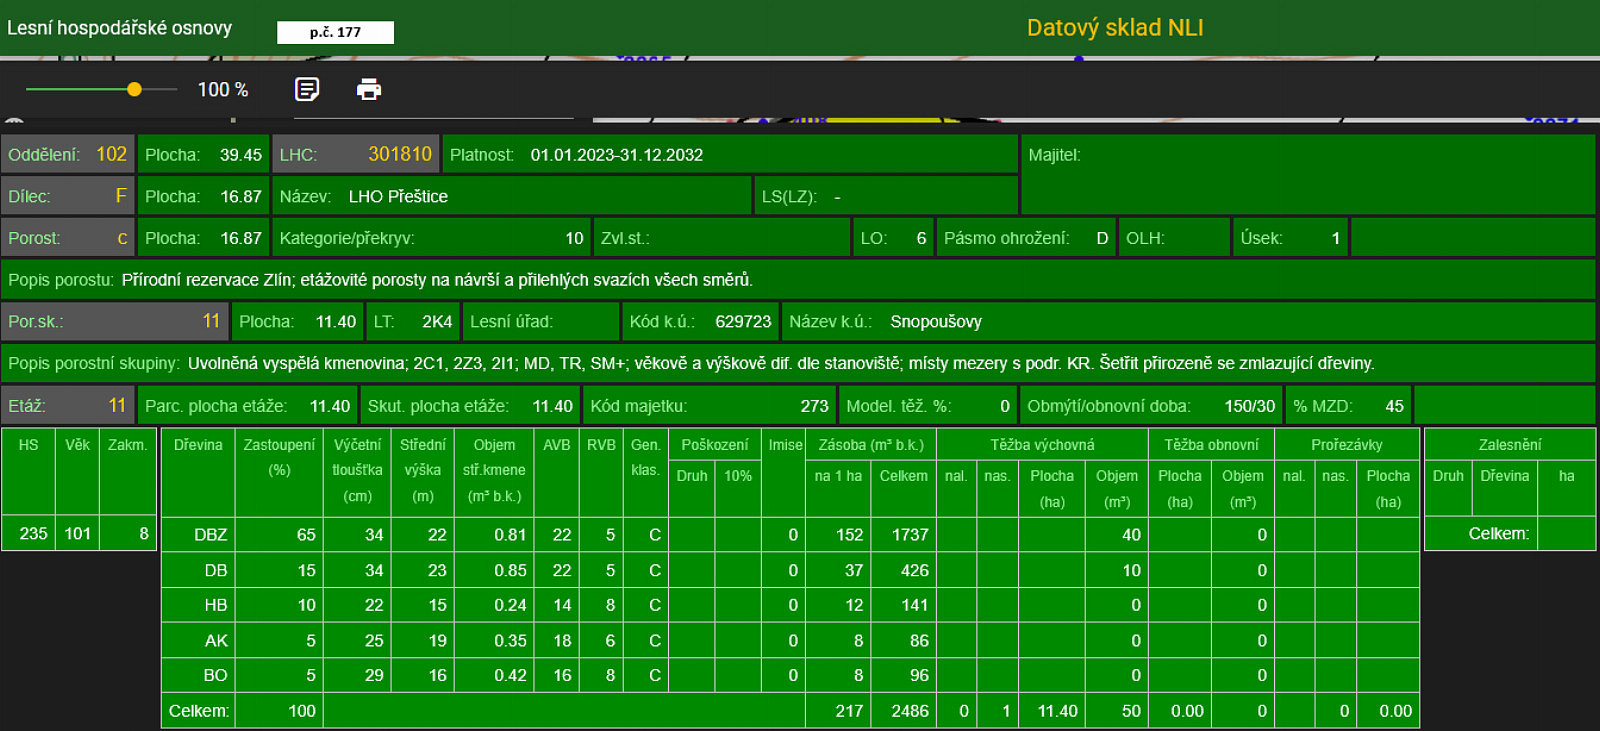The image size is (1600, 731).
Task: Click total stock value 2486
Action: tap(910, 711)
